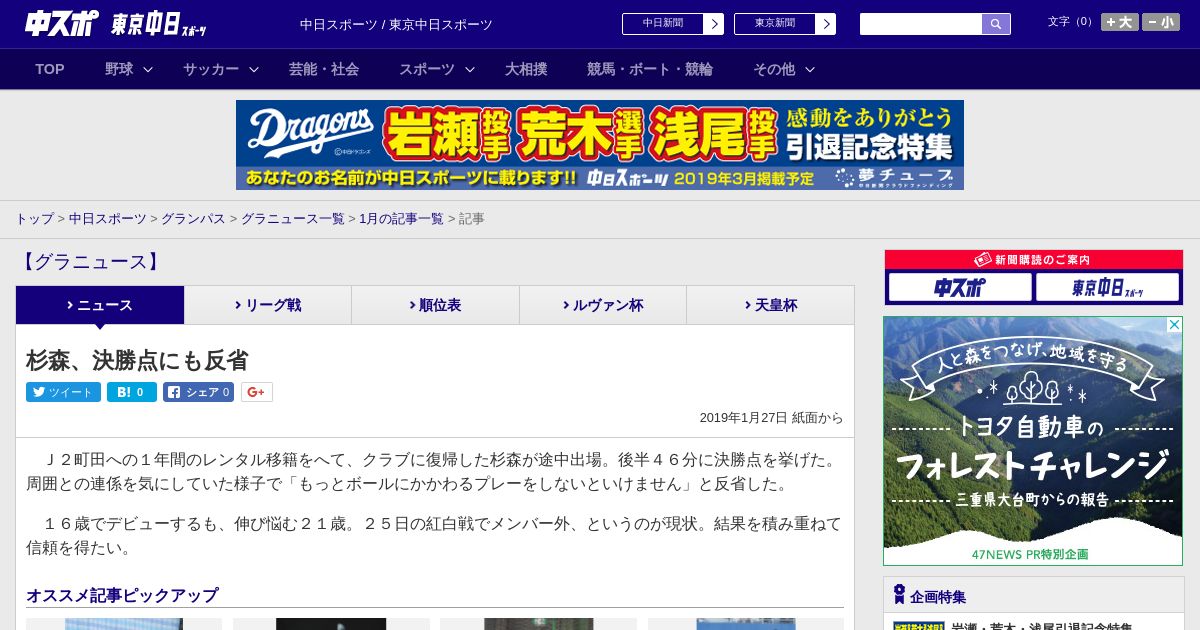Switch to the ルヴァン杯 tab

click(603, 305)
